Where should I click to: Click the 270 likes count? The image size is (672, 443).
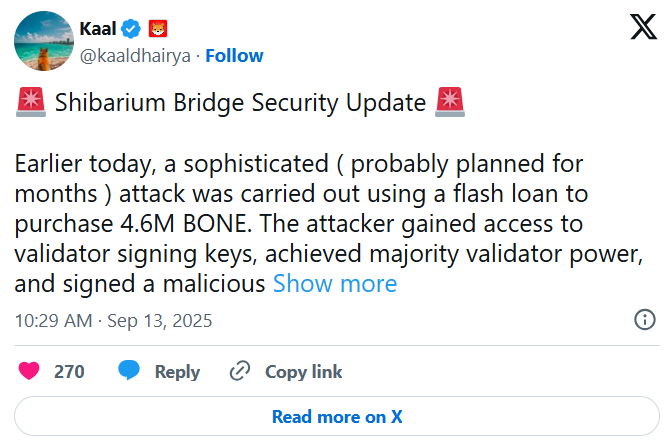(69, 372)
